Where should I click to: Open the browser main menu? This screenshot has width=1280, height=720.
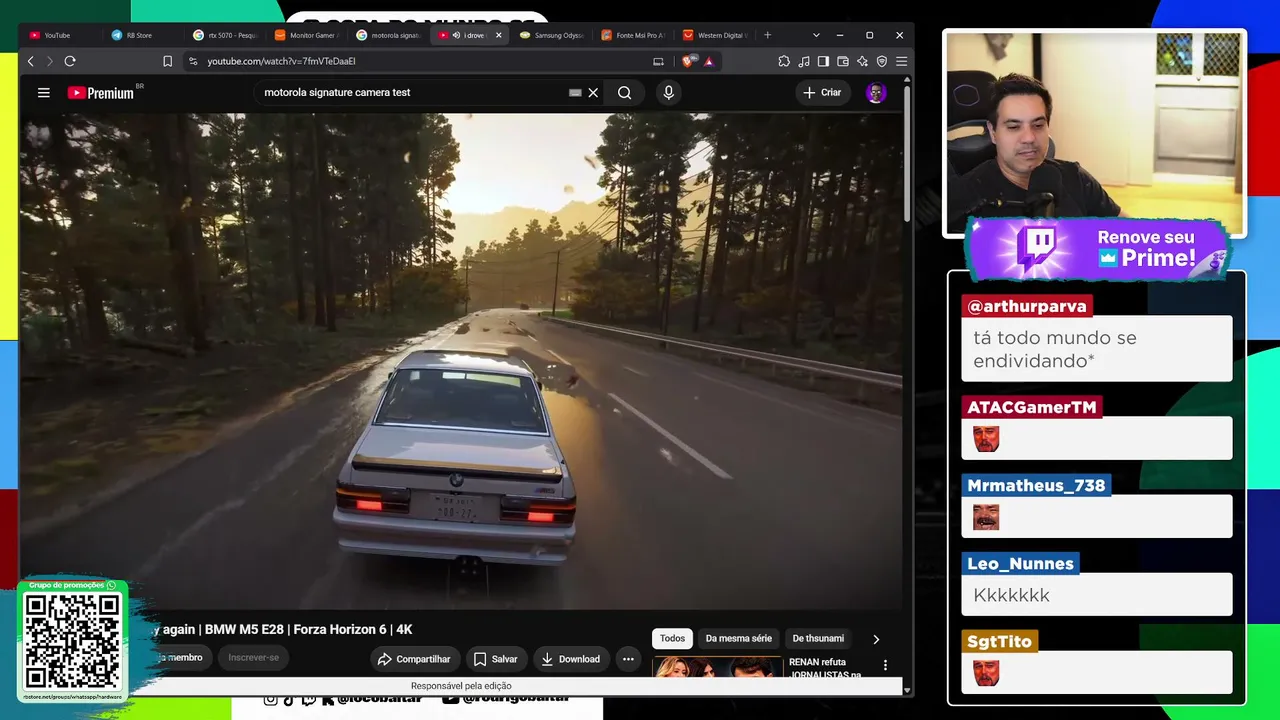pyautogui.click(x=901, y=61)
